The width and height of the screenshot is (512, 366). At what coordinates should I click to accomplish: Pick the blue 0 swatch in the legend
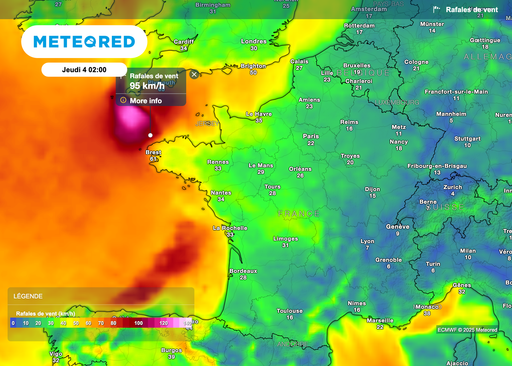pos(13,323)
